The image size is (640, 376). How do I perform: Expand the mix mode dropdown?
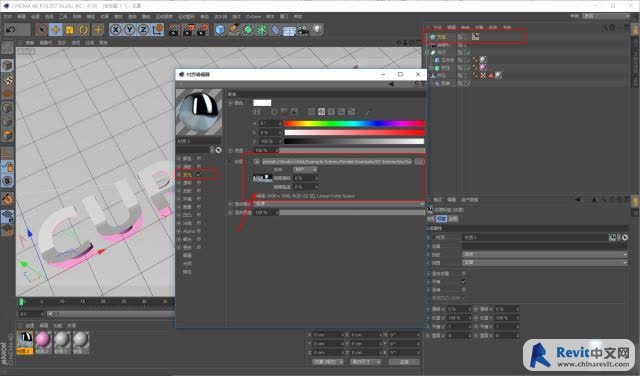339,204
